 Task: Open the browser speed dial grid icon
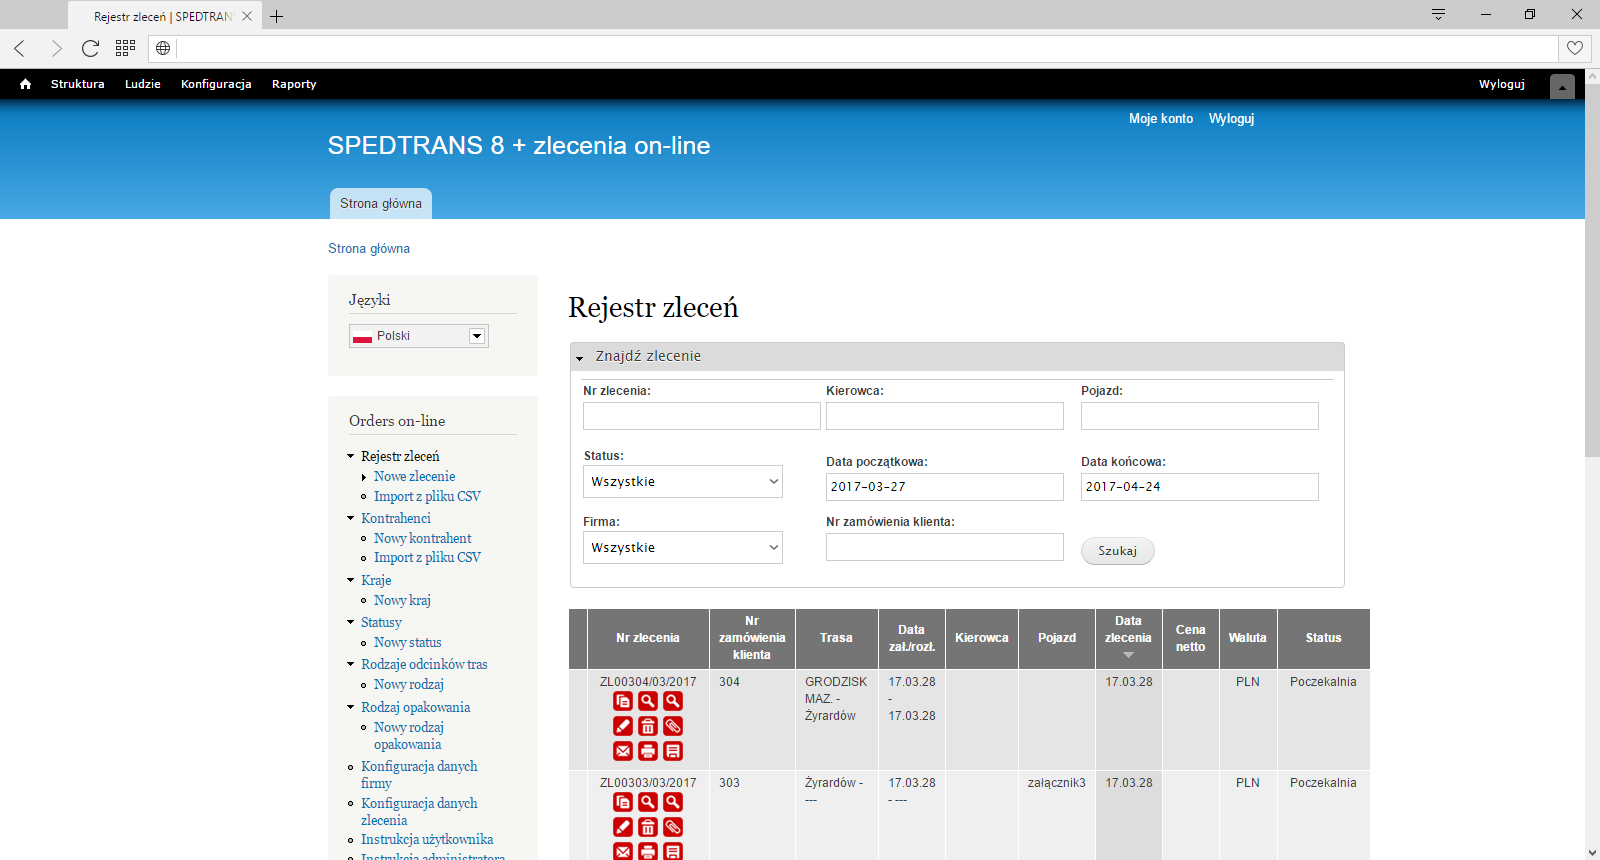click(x=125, y=48)
